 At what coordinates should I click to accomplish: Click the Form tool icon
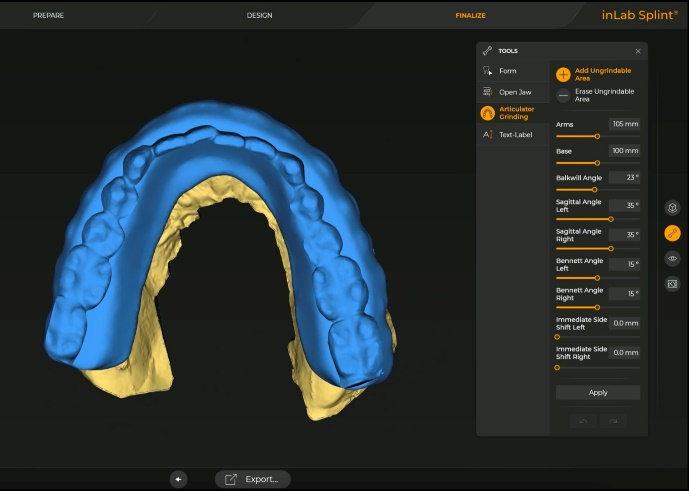click(487, 71)
